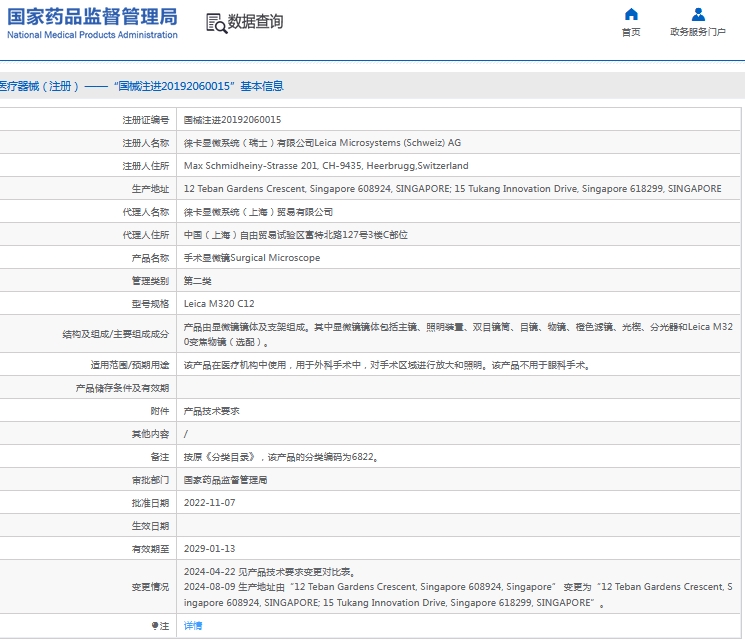Click National Medical Products Administration text
The height and width of the screenshot is (641, 745).
[x=92, y=35]
